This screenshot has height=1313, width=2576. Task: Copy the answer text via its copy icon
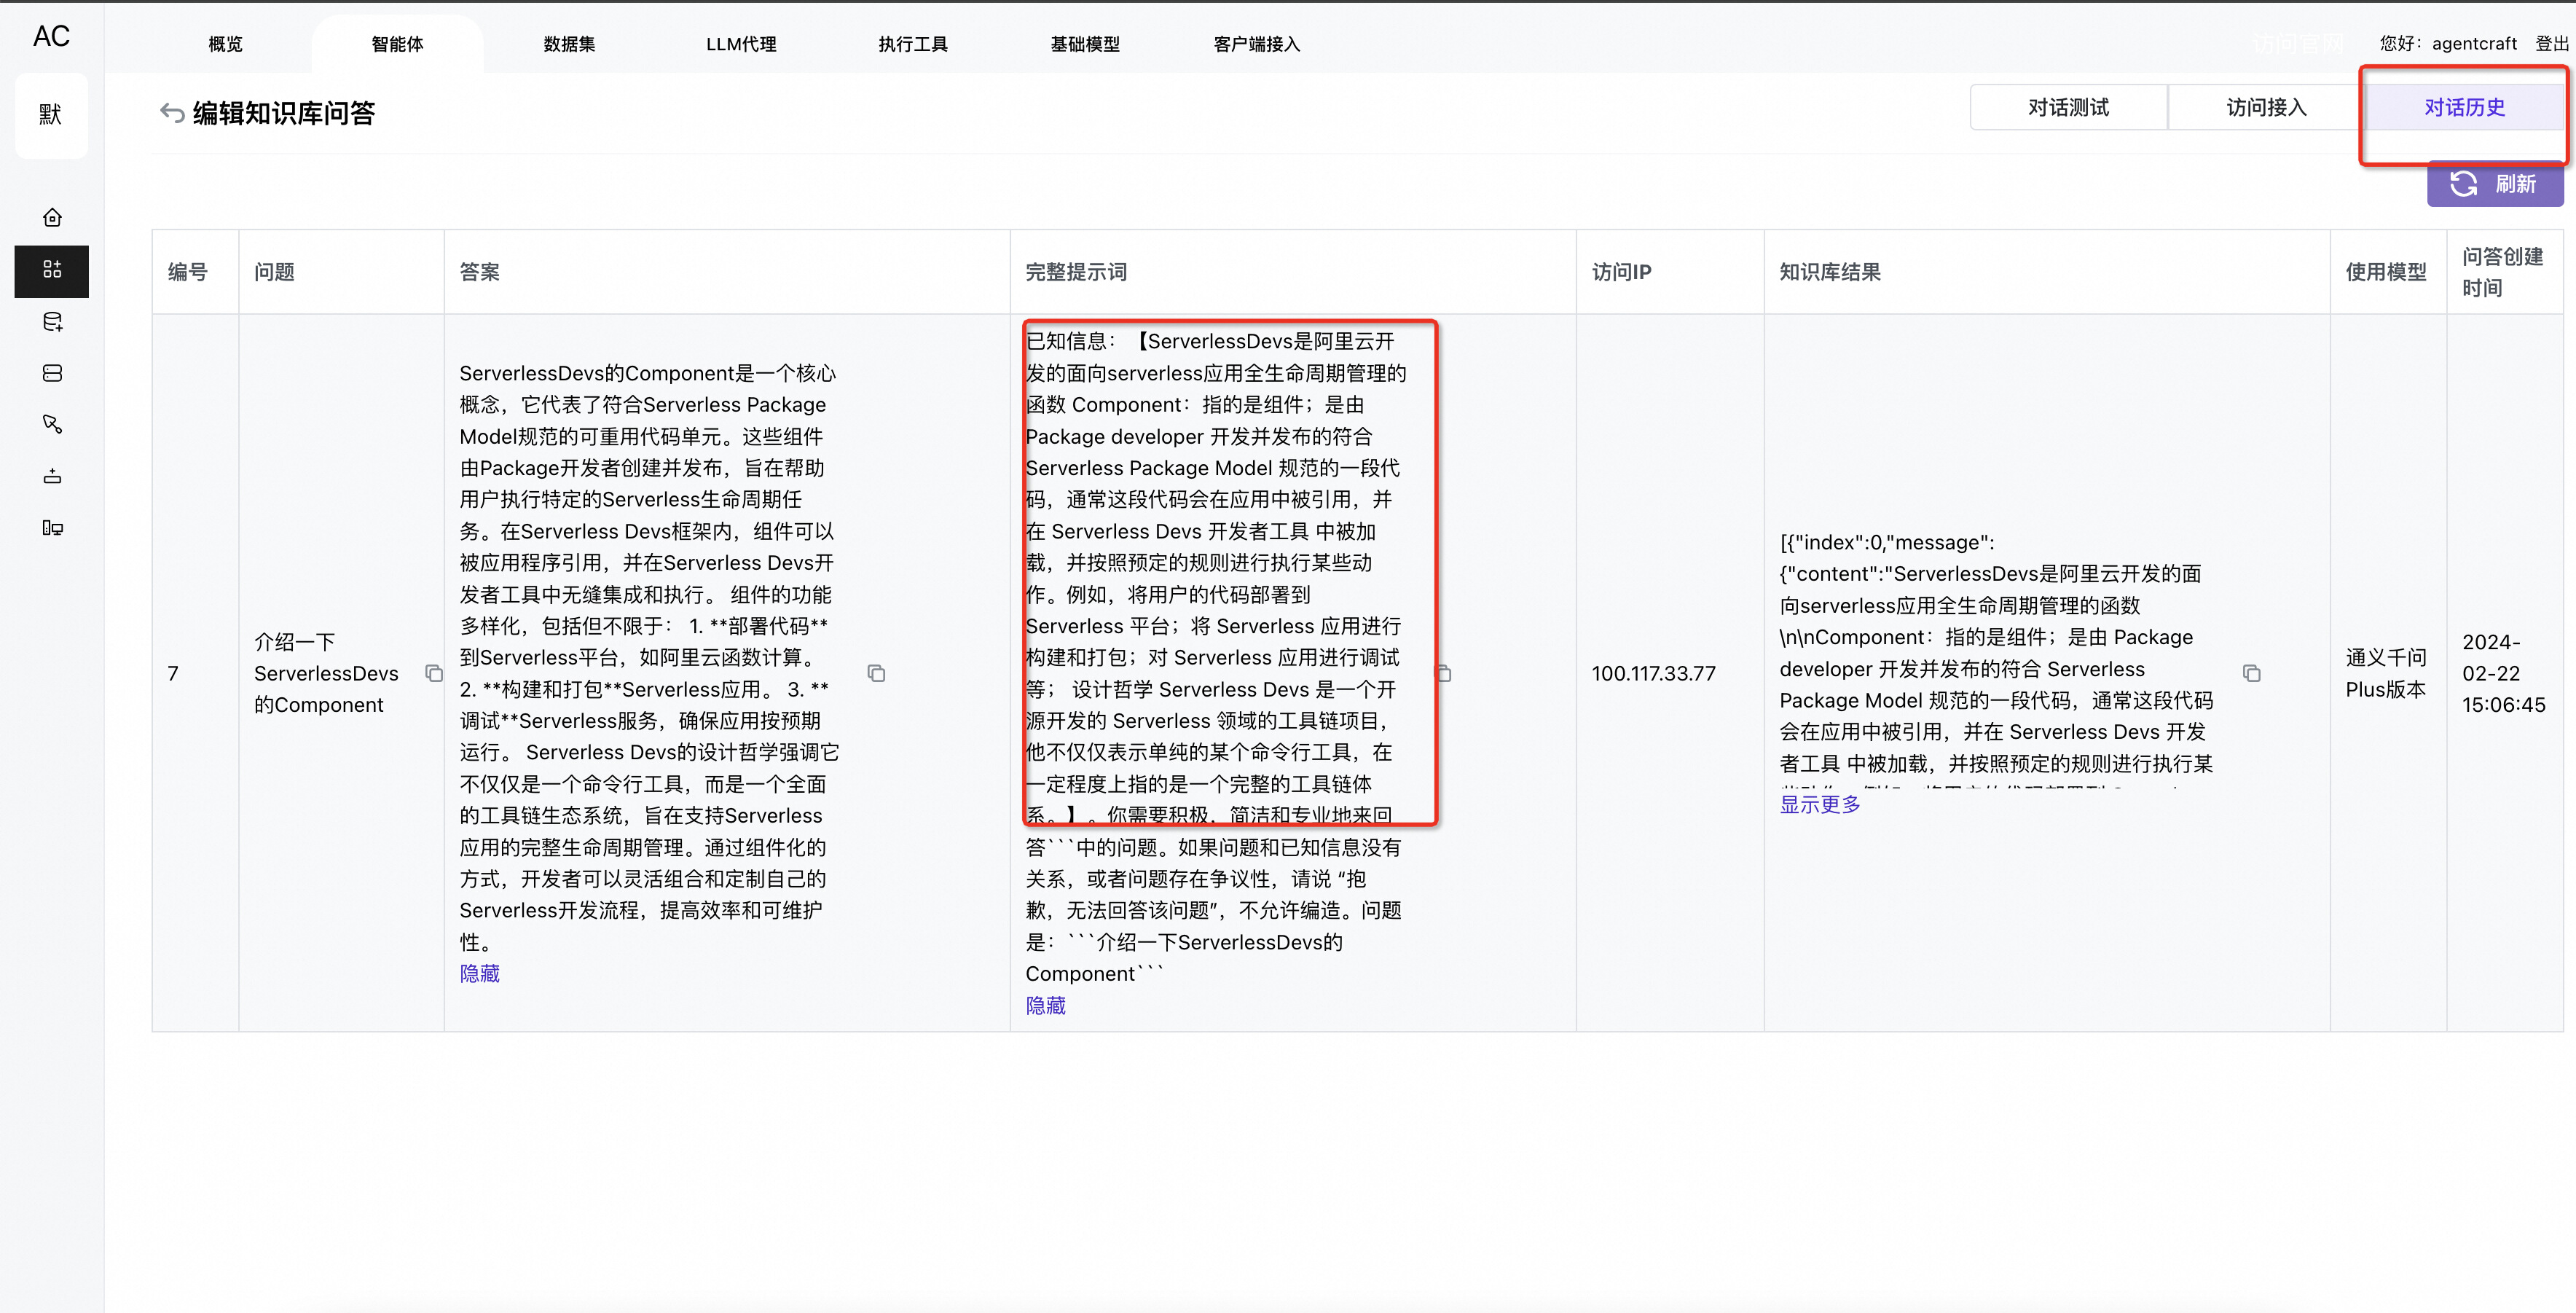point(876,673)
